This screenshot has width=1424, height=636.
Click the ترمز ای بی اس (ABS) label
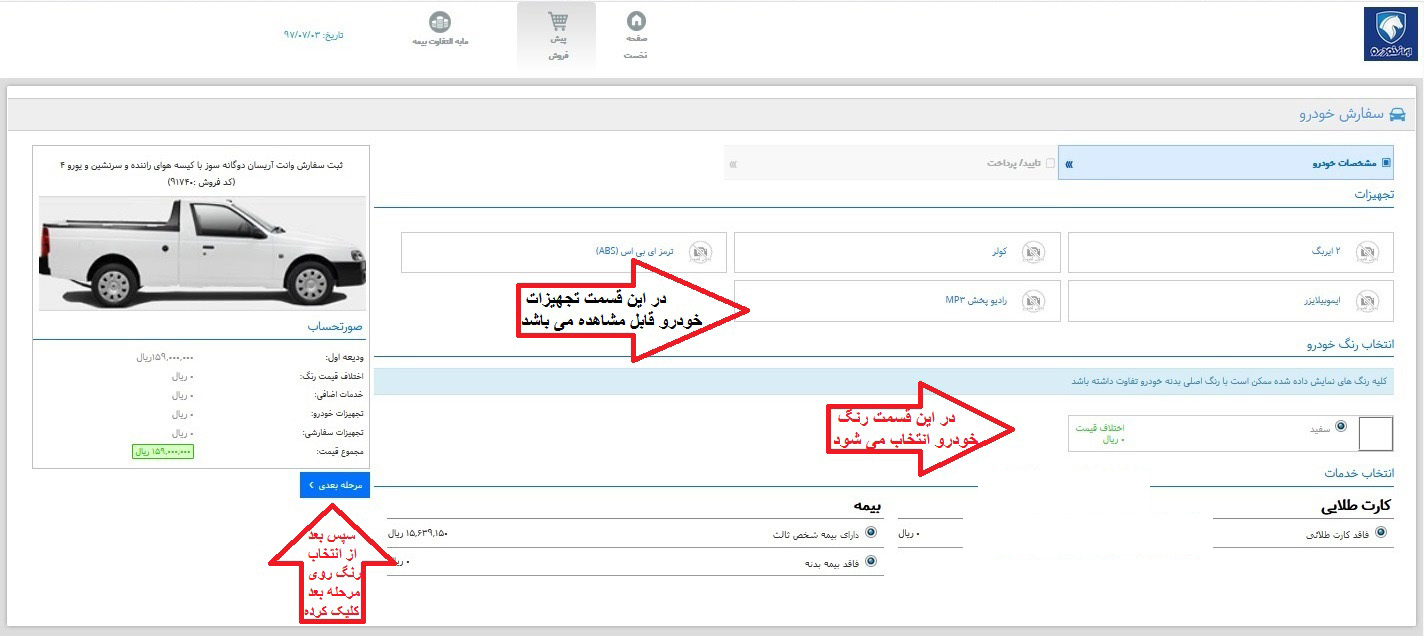[x=634, y=252]
